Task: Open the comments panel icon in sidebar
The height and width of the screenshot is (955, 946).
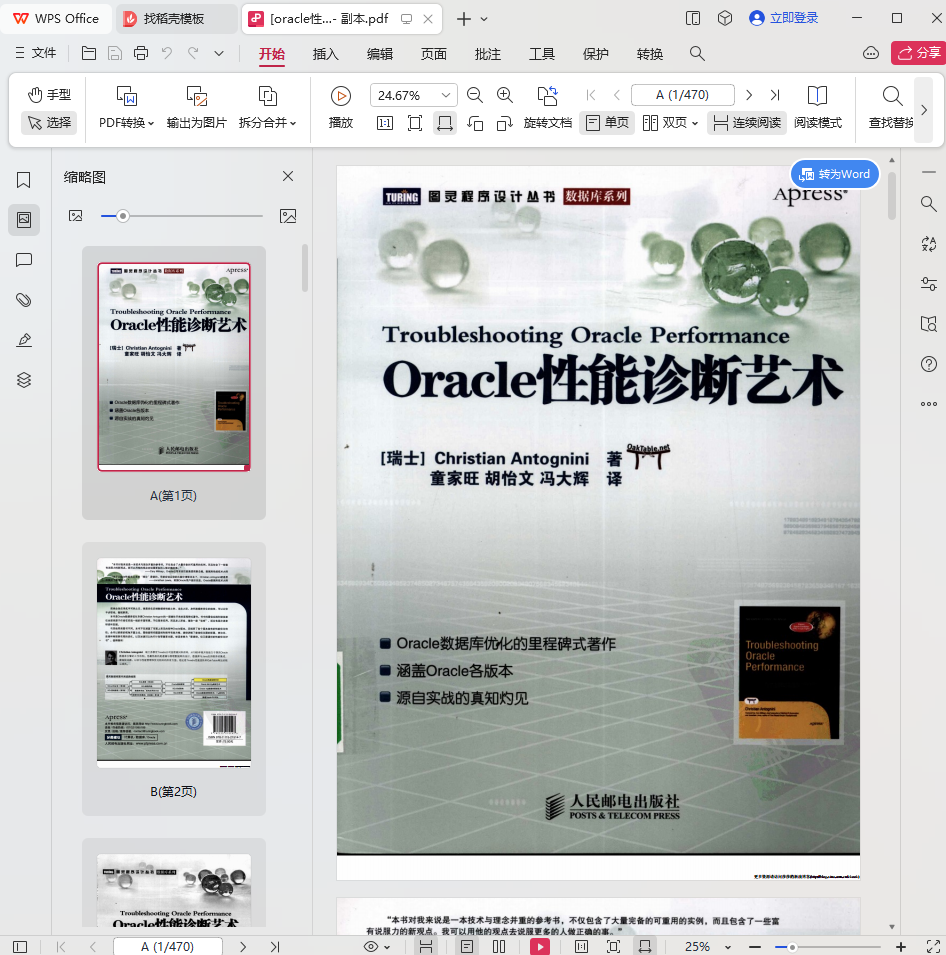Action: 24,260
